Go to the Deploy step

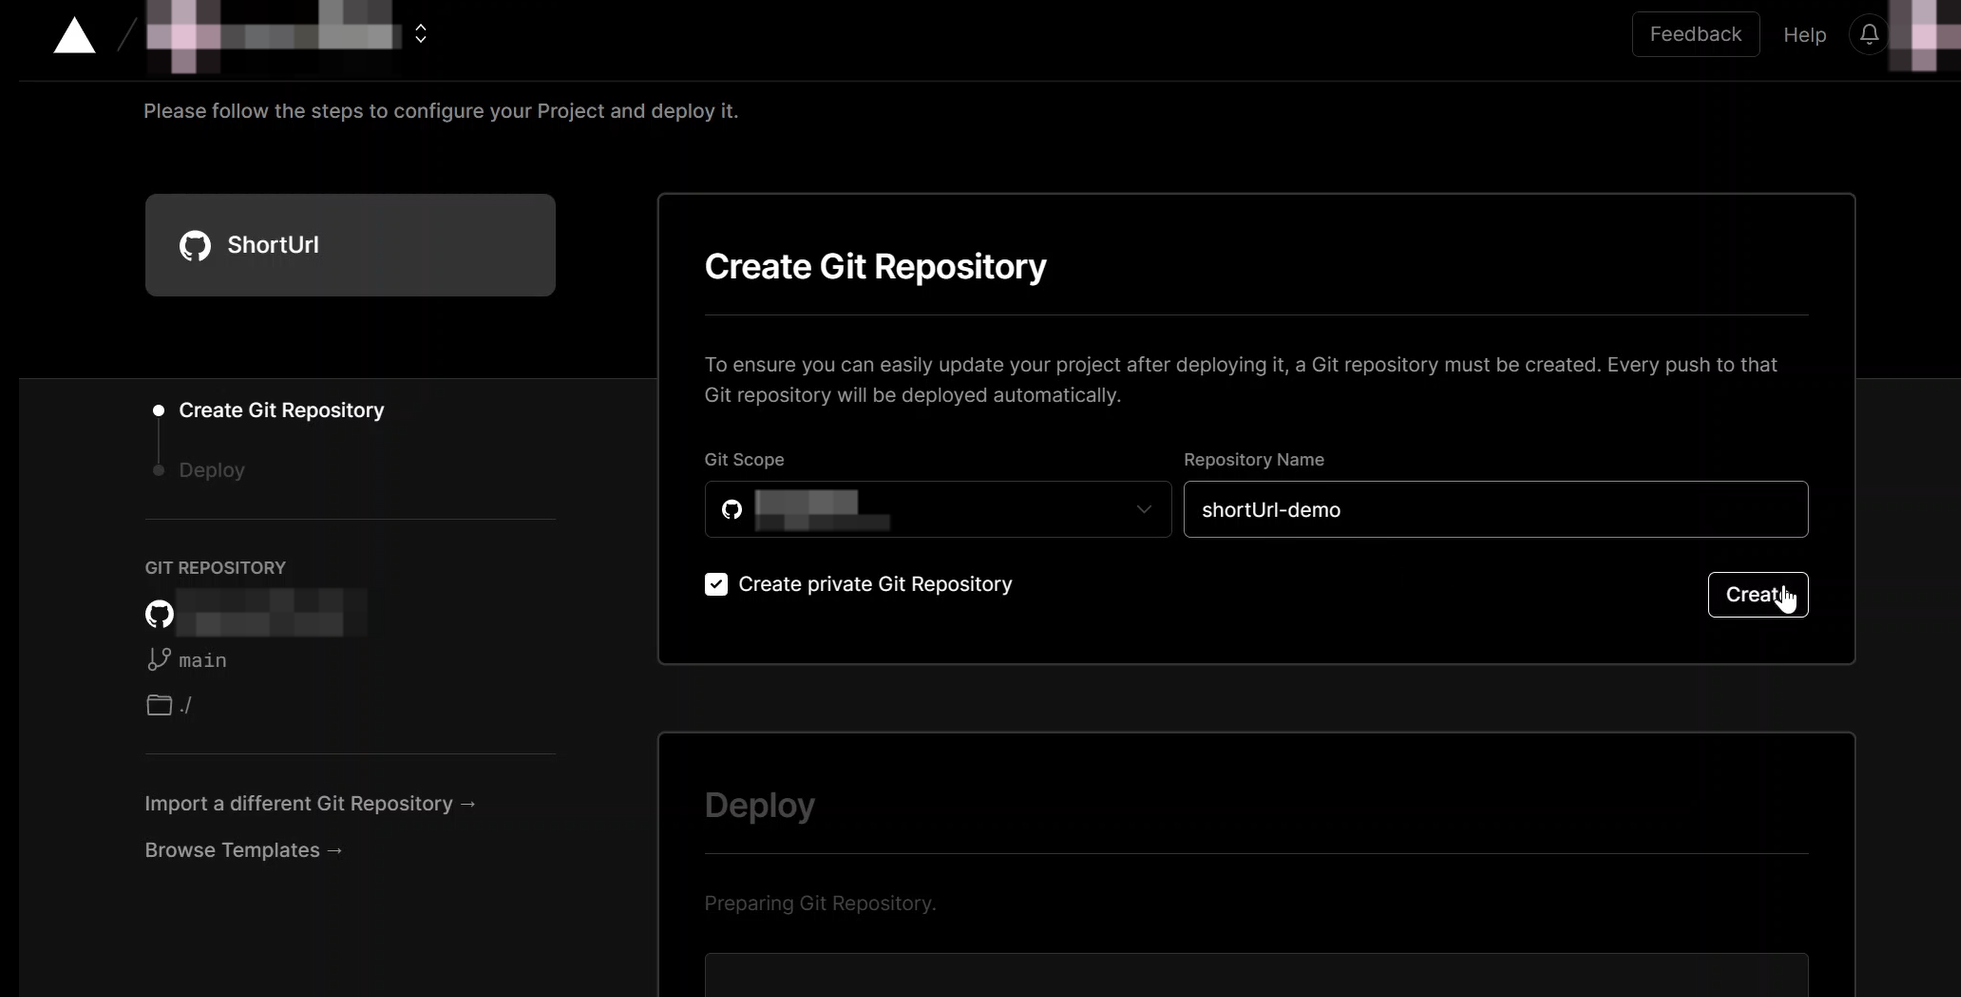point(211,470)
